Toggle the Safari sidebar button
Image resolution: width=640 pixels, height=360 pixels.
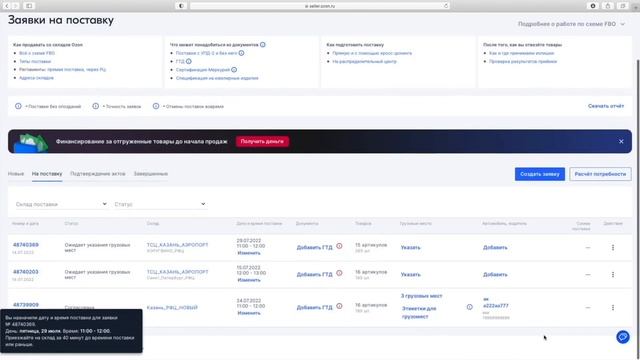pos(29,6)
